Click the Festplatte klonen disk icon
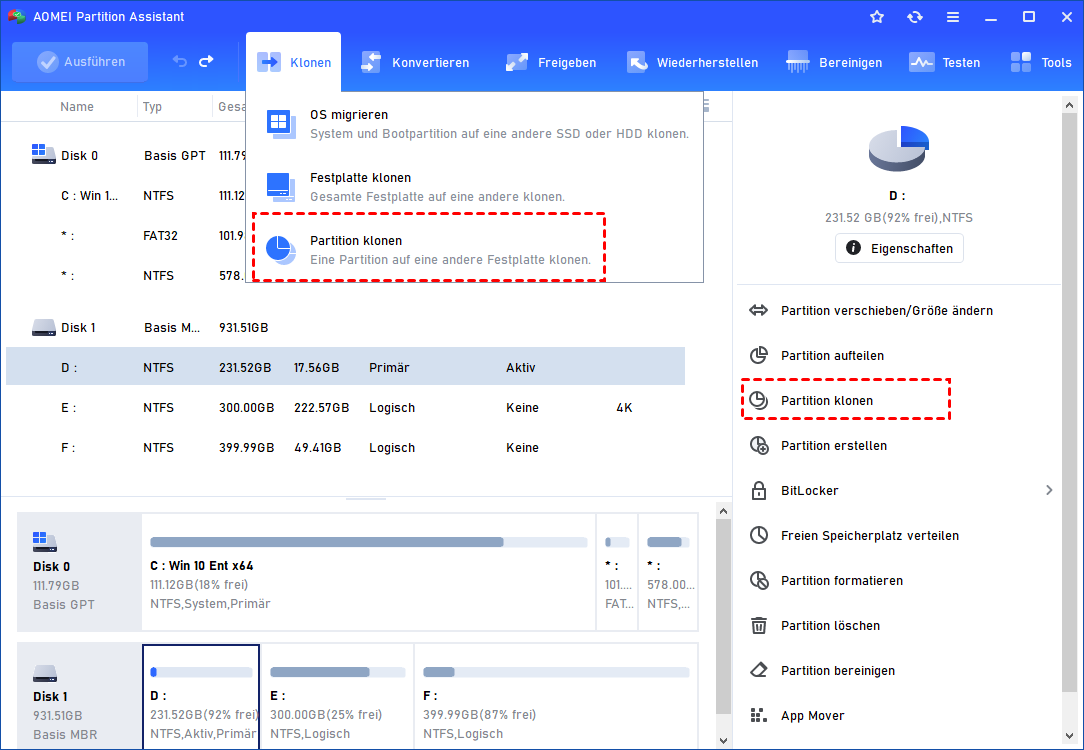This screenshot has height=750, width=1084. (281, 187)
